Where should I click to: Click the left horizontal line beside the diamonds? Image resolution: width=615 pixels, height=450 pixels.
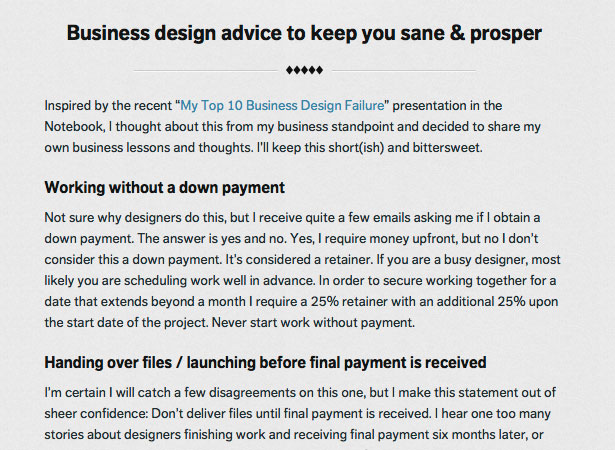pyautogui.click(x=206, y=71)
